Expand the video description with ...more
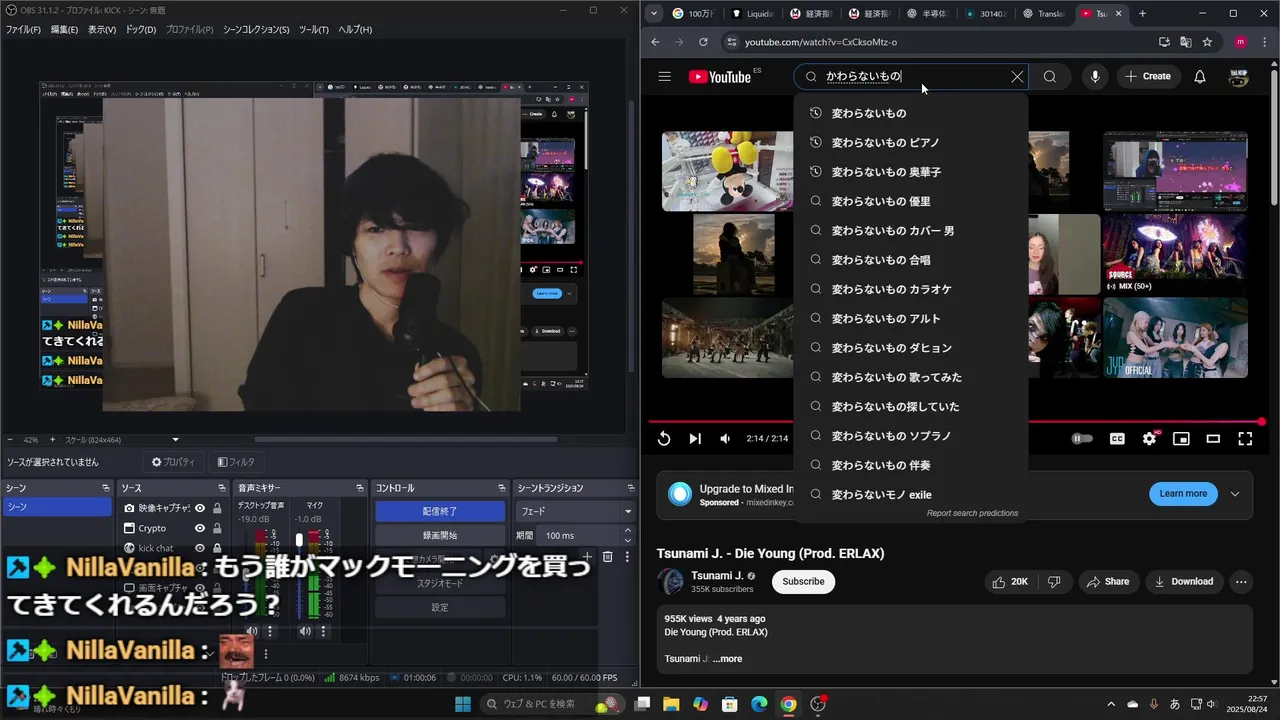 point(727,659)
